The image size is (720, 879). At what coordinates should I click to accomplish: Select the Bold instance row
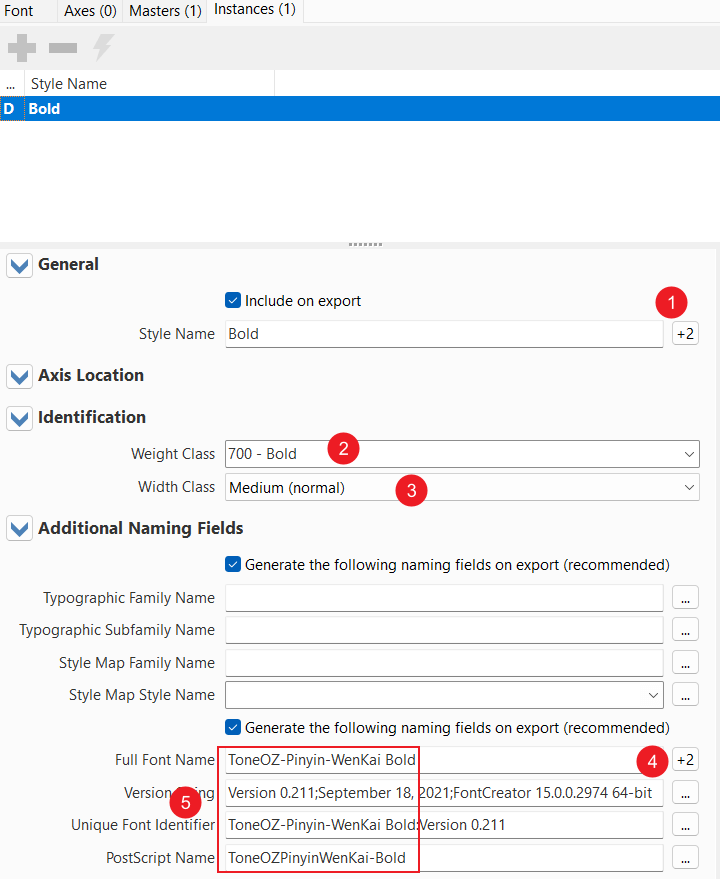[x=360, y=109]
